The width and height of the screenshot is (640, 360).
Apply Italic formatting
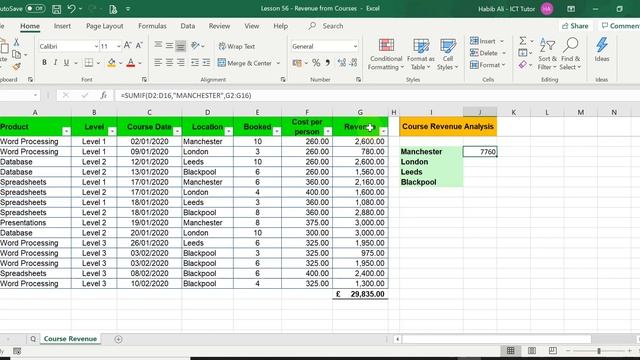pyautogui.click(x=55, y=63)
